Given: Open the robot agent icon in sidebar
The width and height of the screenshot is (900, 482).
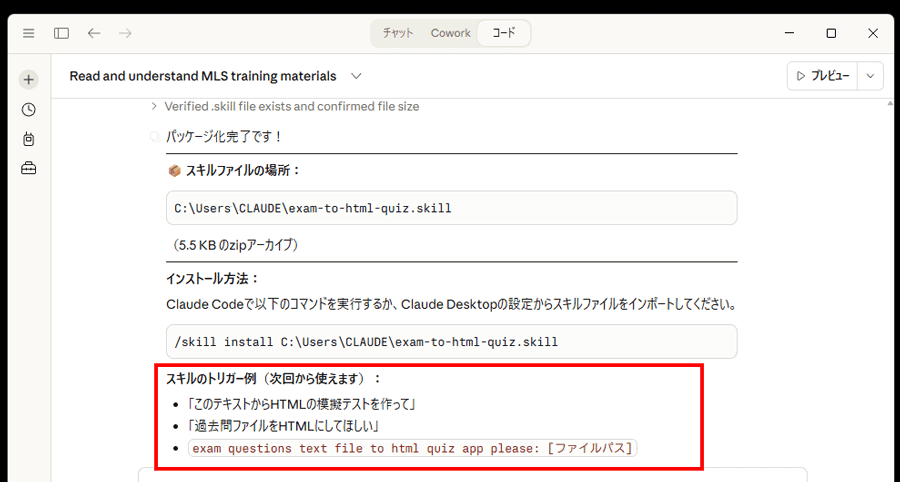Looking at the screenshot, I should pos(29,139).
